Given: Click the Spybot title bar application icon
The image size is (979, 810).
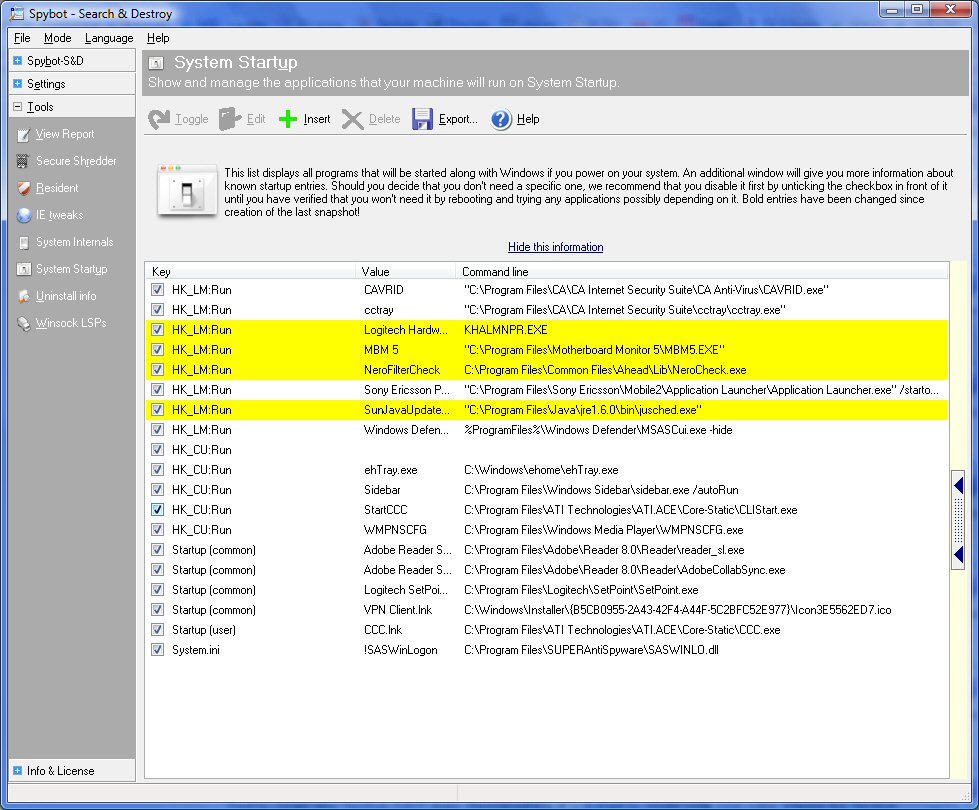Looking at the screenshot, I should tap(16, 13).
